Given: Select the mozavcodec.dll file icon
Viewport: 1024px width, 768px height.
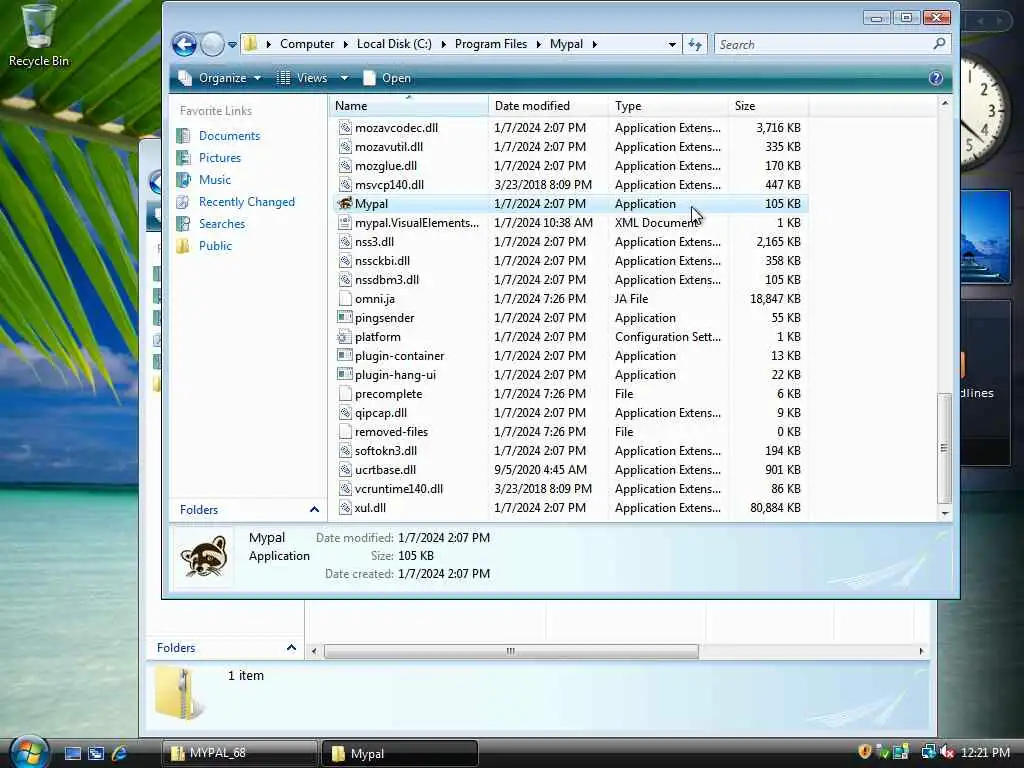Looking at the screenshot, I should pos(345,128).
